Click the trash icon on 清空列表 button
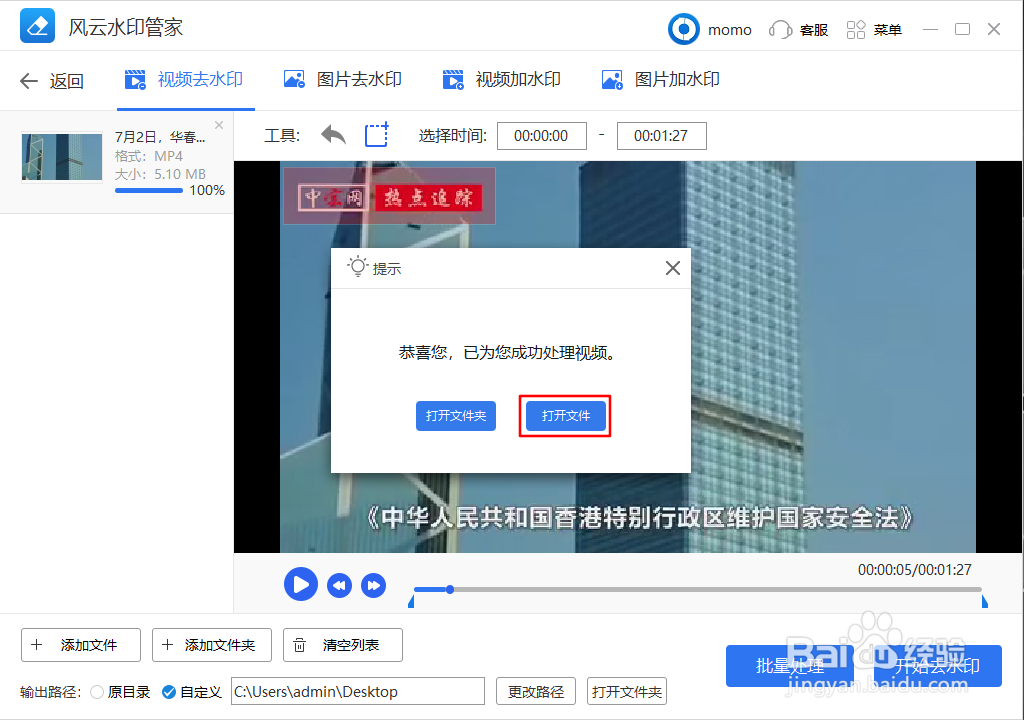Screen dimensions: 1024x720 tap(299, 645)
